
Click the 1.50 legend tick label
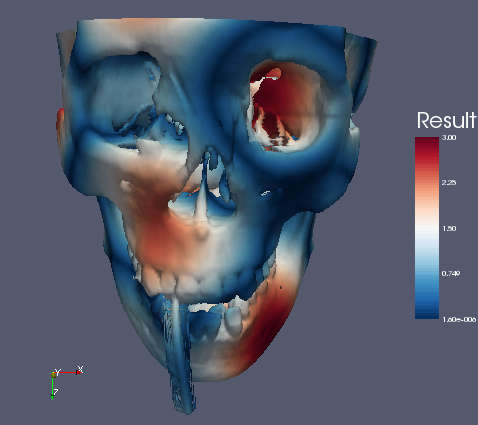449,228
